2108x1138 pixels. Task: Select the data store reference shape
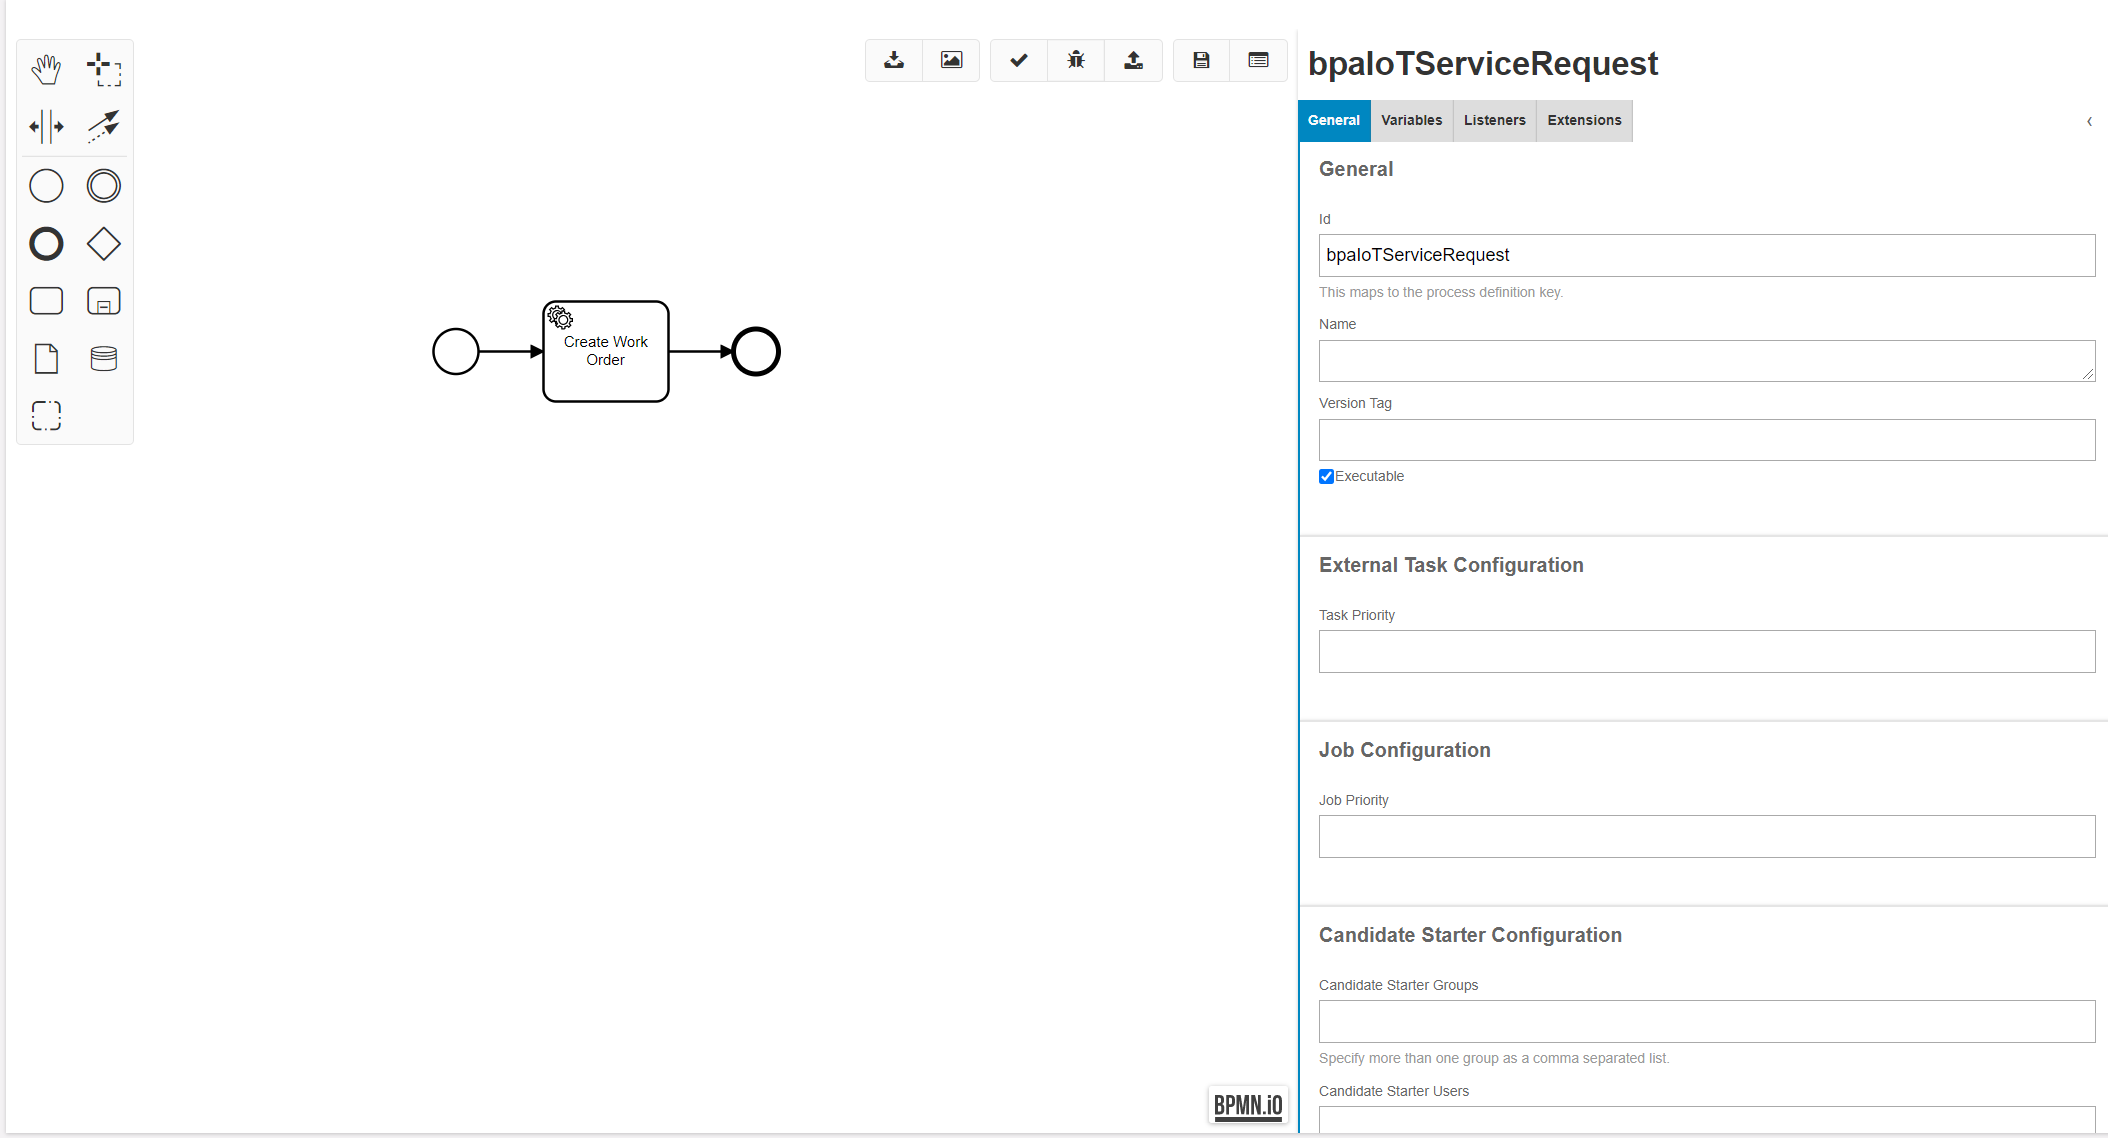103,358
